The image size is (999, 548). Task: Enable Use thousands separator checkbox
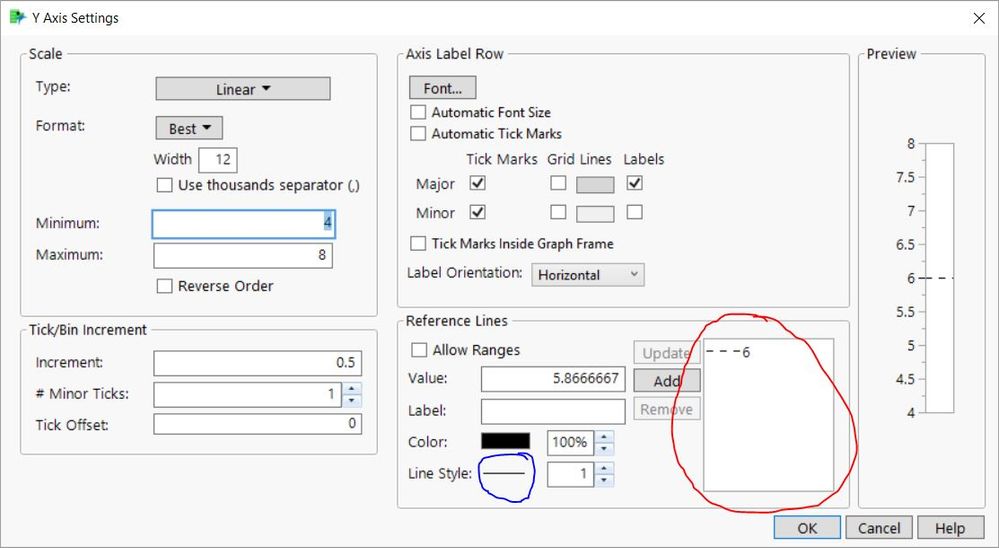(164, 185)
